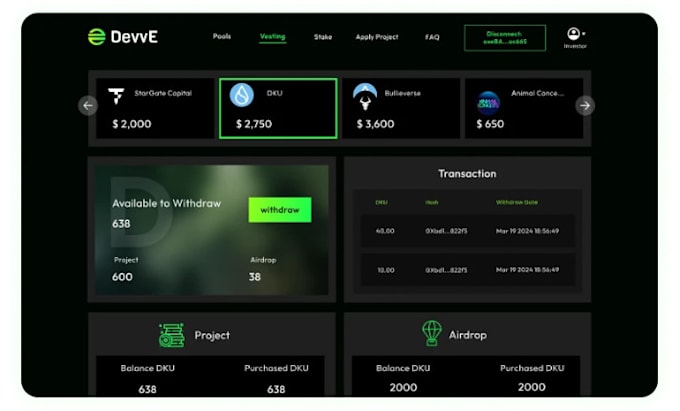
Task: Advance to the next project cards arrow
Action: (x=585, y=105)
